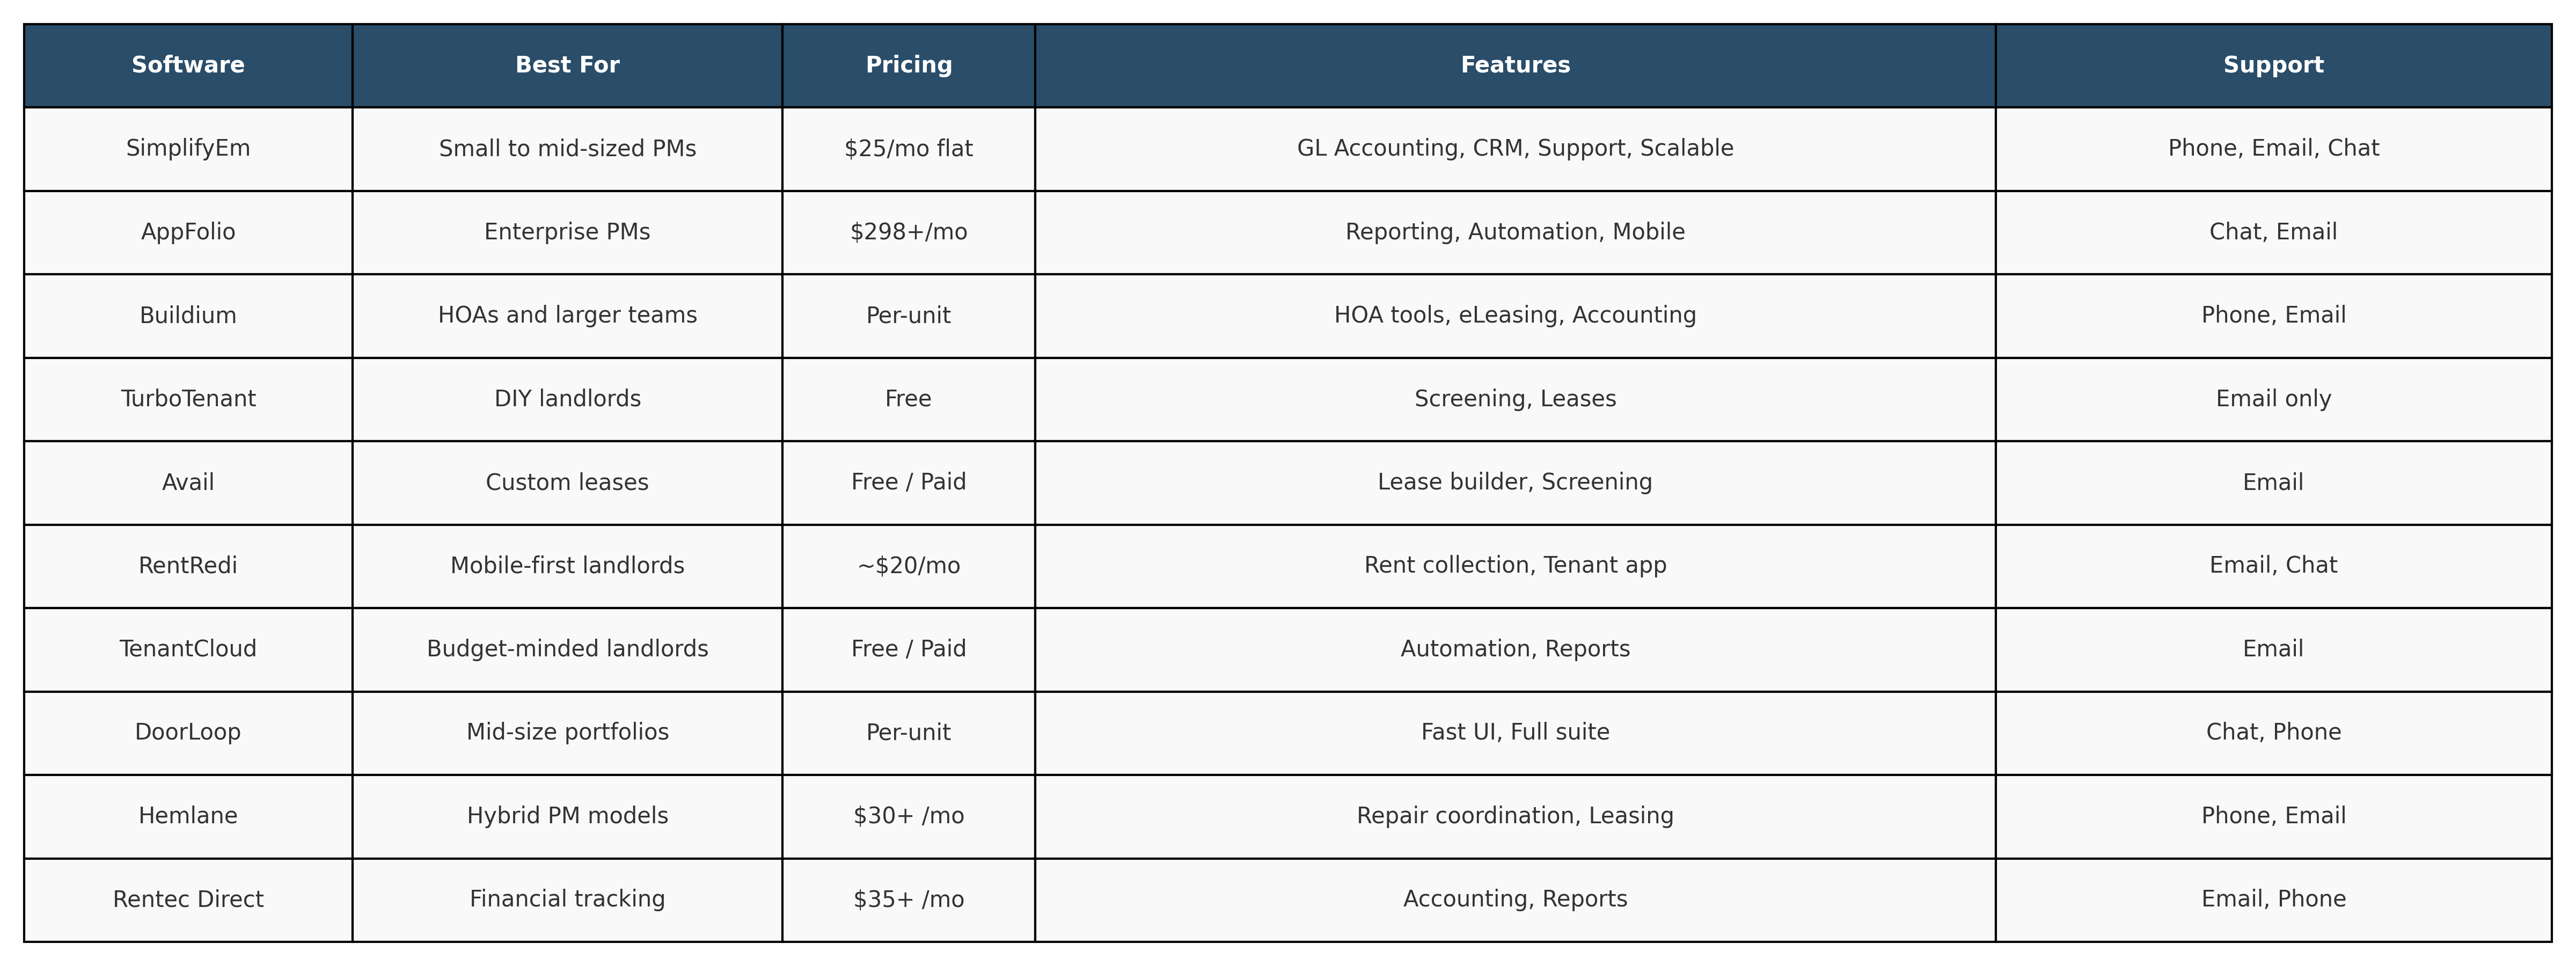Click the Software column header
Screen dimensions: 2576x966
point(188,65)
